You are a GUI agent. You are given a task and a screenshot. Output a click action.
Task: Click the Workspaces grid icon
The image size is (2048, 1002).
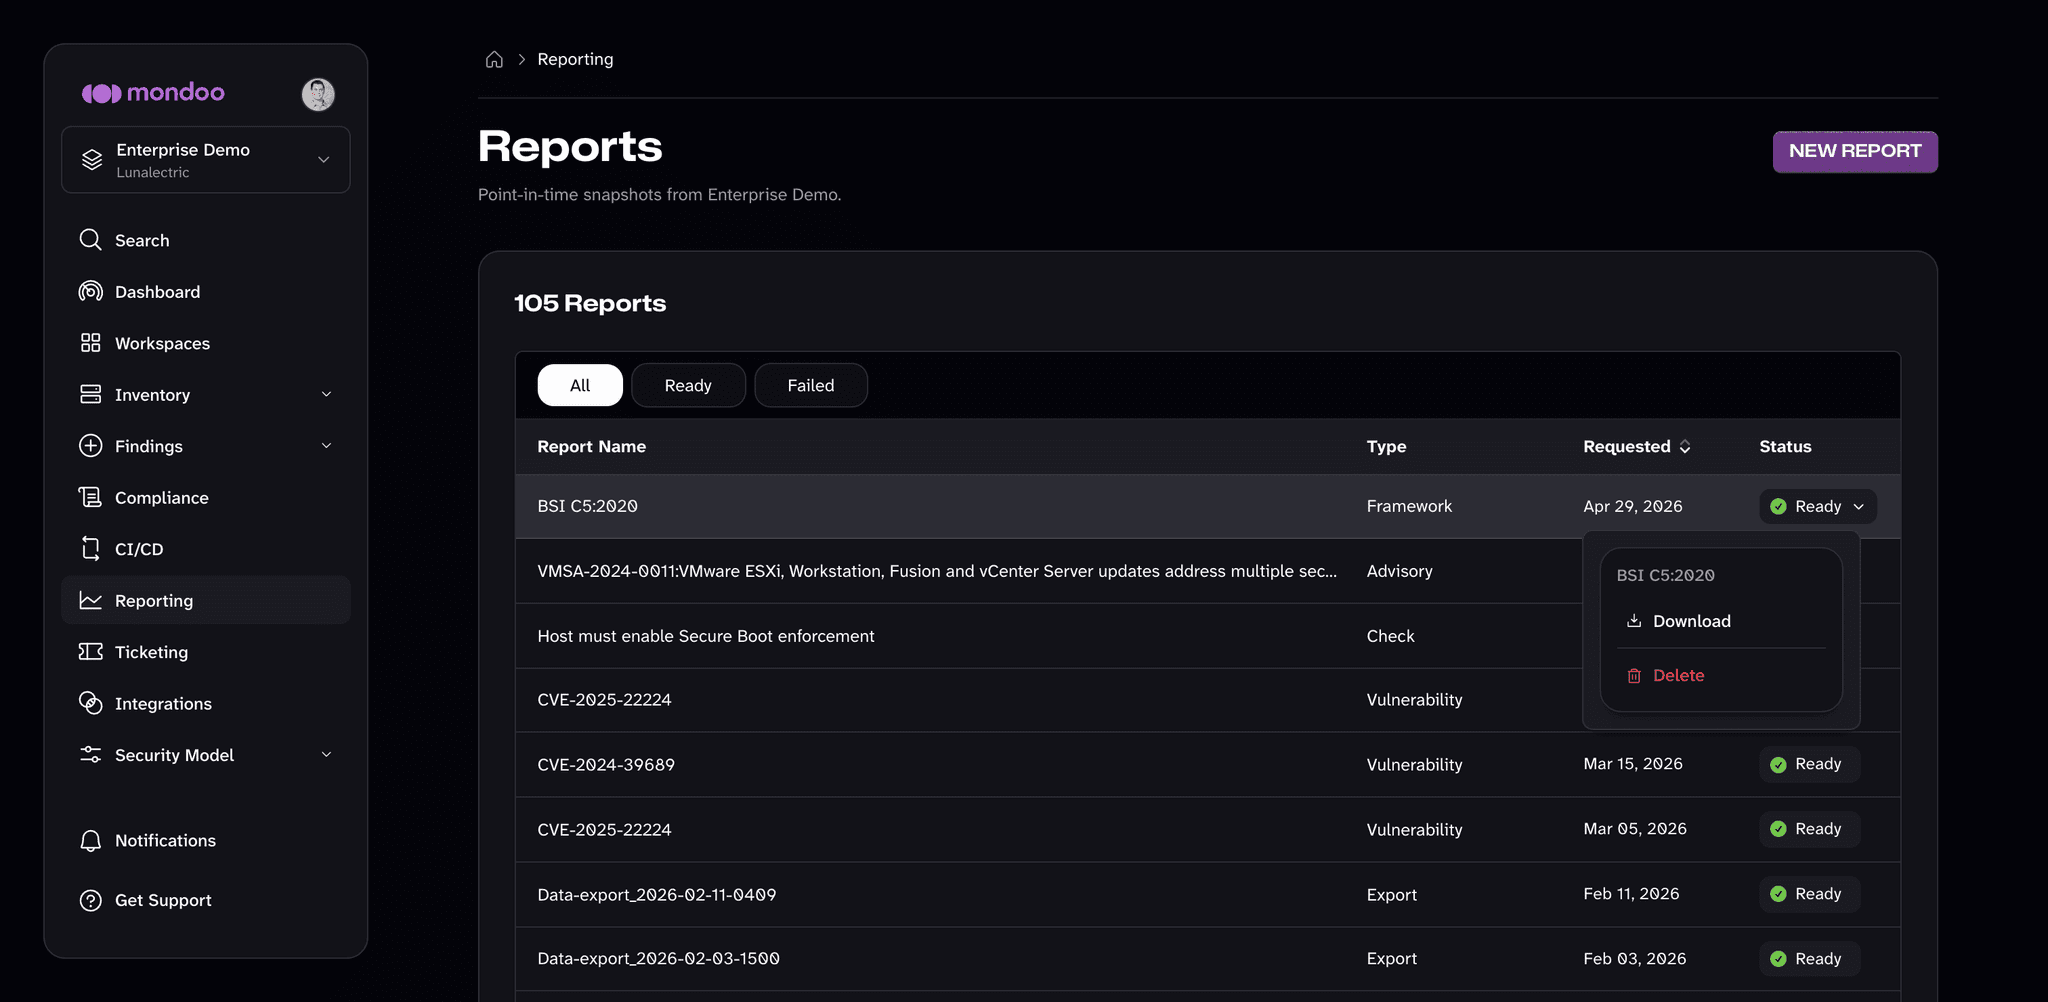(91, 343)
